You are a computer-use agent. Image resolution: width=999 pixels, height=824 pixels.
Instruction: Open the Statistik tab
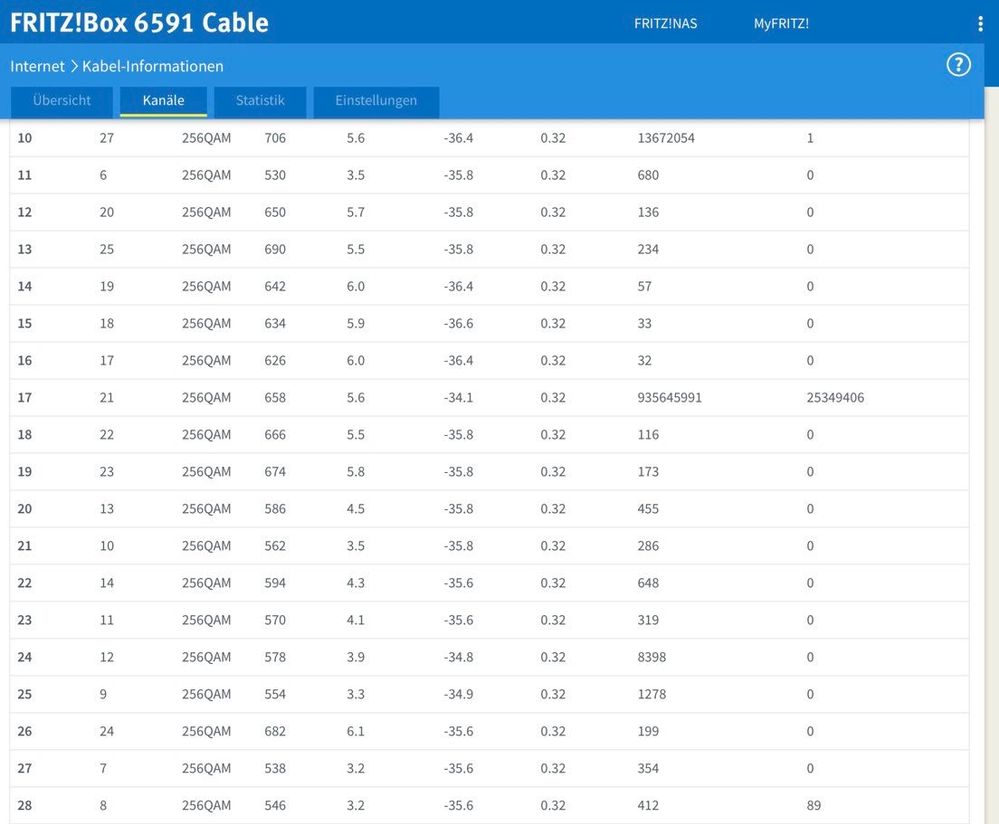pyautogui.click(x=260, y=101)
